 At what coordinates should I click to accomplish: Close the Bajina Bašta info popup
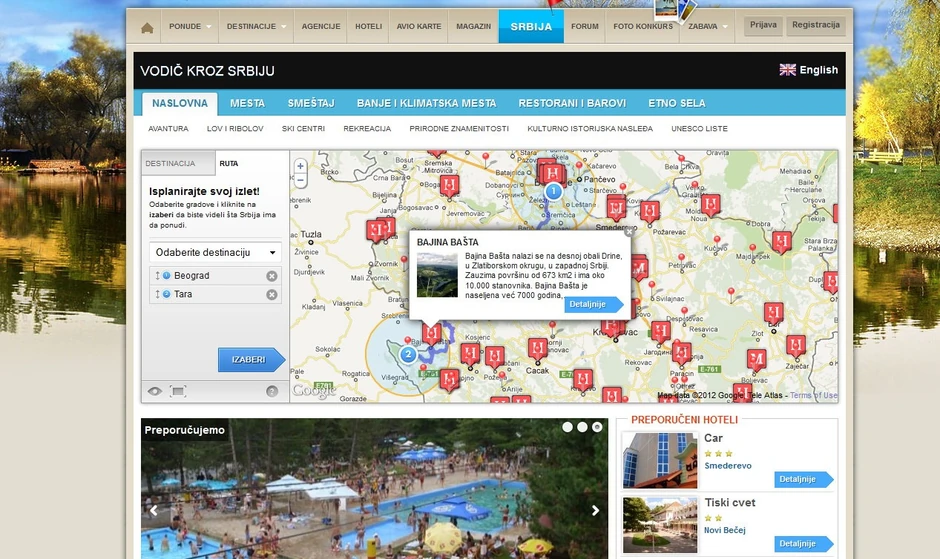pyautogui.click(x=628, y=233)
